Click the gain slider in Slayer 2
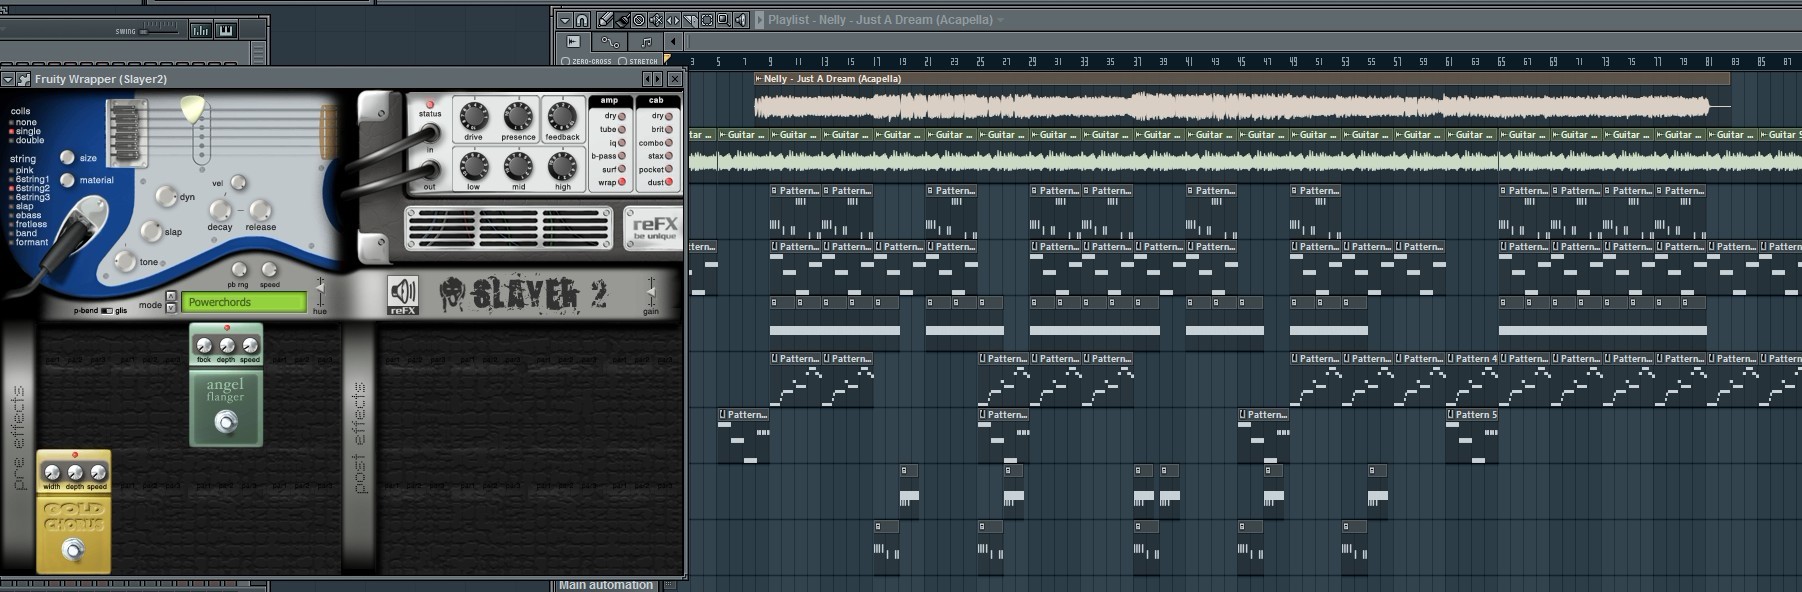The width and height of the screenshot is (1802, 592). point(651,294)
